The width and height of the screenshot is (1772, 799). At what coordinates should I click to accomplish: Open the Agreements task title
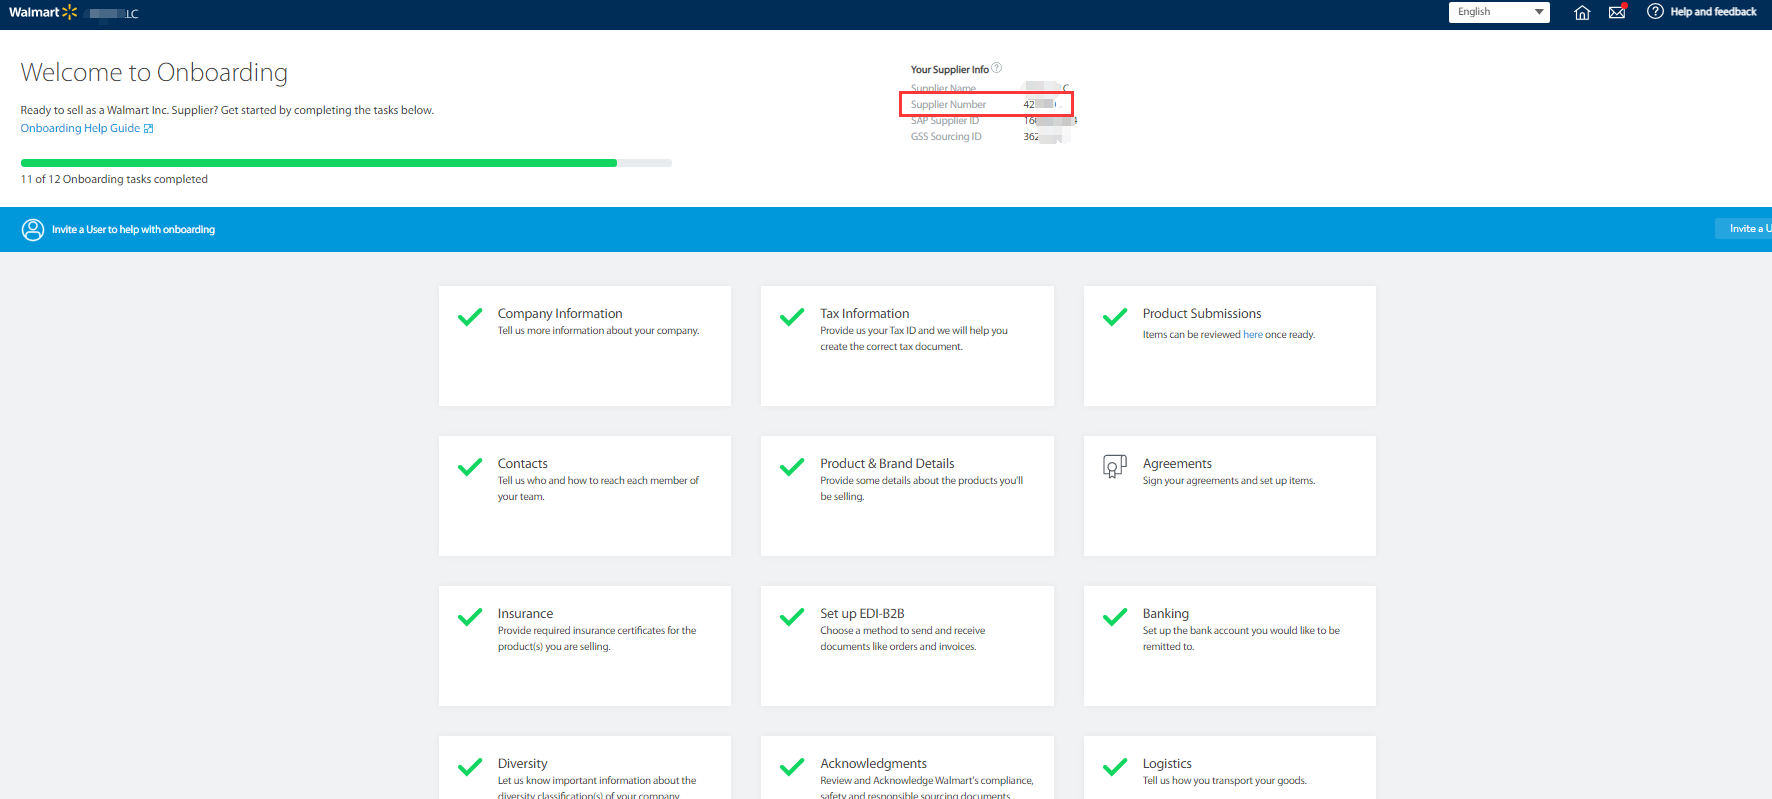1177,464
